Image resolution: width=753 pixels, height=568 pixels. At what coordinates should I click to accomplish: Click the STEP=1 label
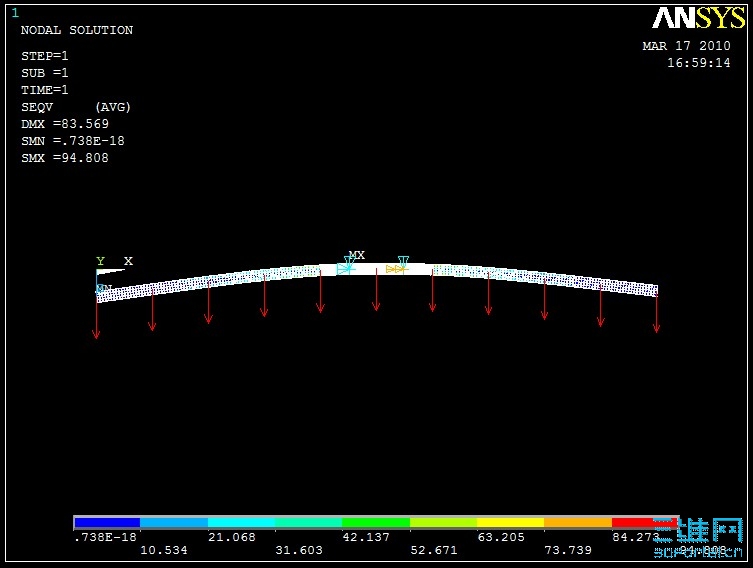[x=45, y=56]
